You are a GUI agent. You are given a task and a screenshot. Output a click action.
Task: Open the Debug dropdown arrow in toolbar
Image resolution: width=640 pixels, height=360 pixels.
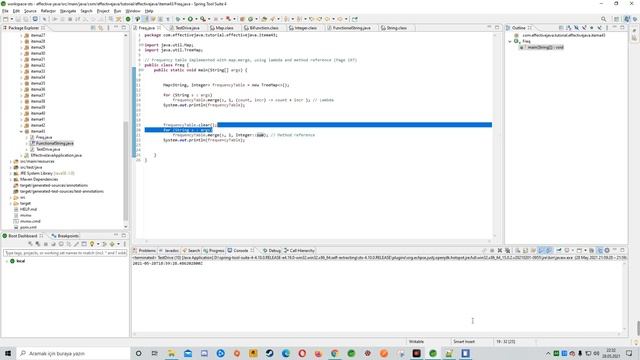[x=184, y=19]
